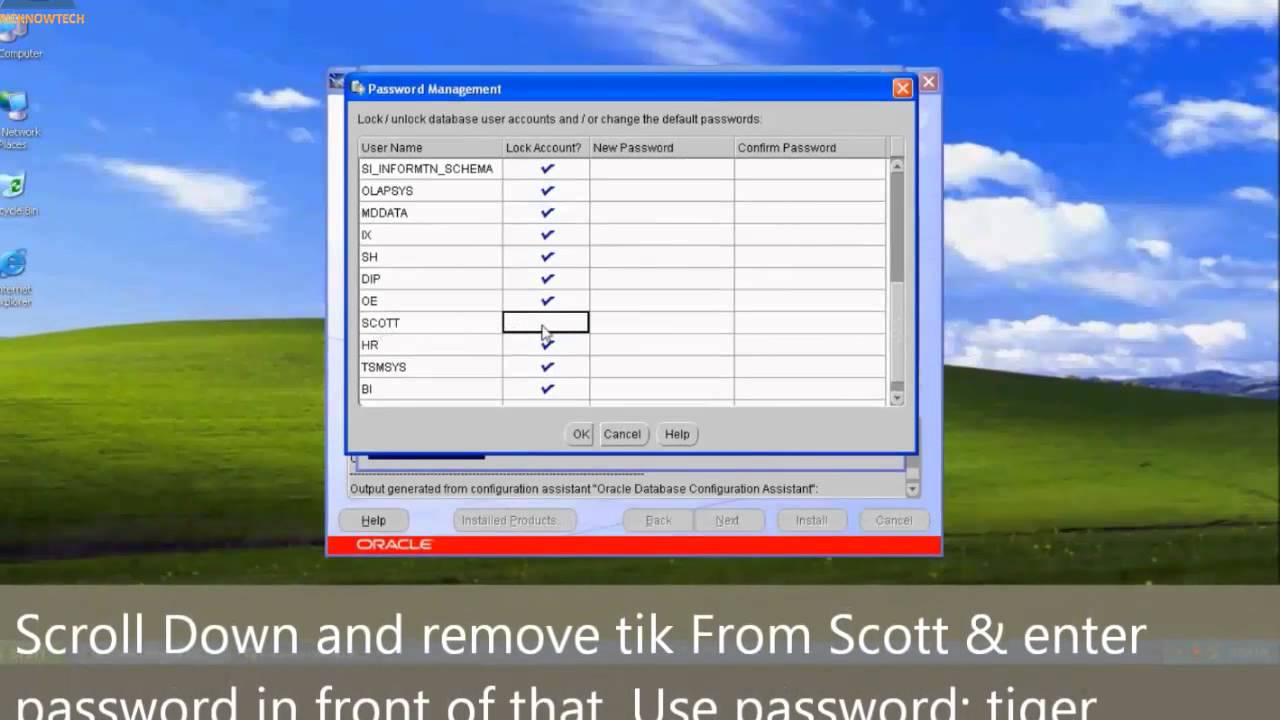Open Help in Password Management dialog
Image resolution: width=1280 pixels, height=720 pixels.
point(677,434)
